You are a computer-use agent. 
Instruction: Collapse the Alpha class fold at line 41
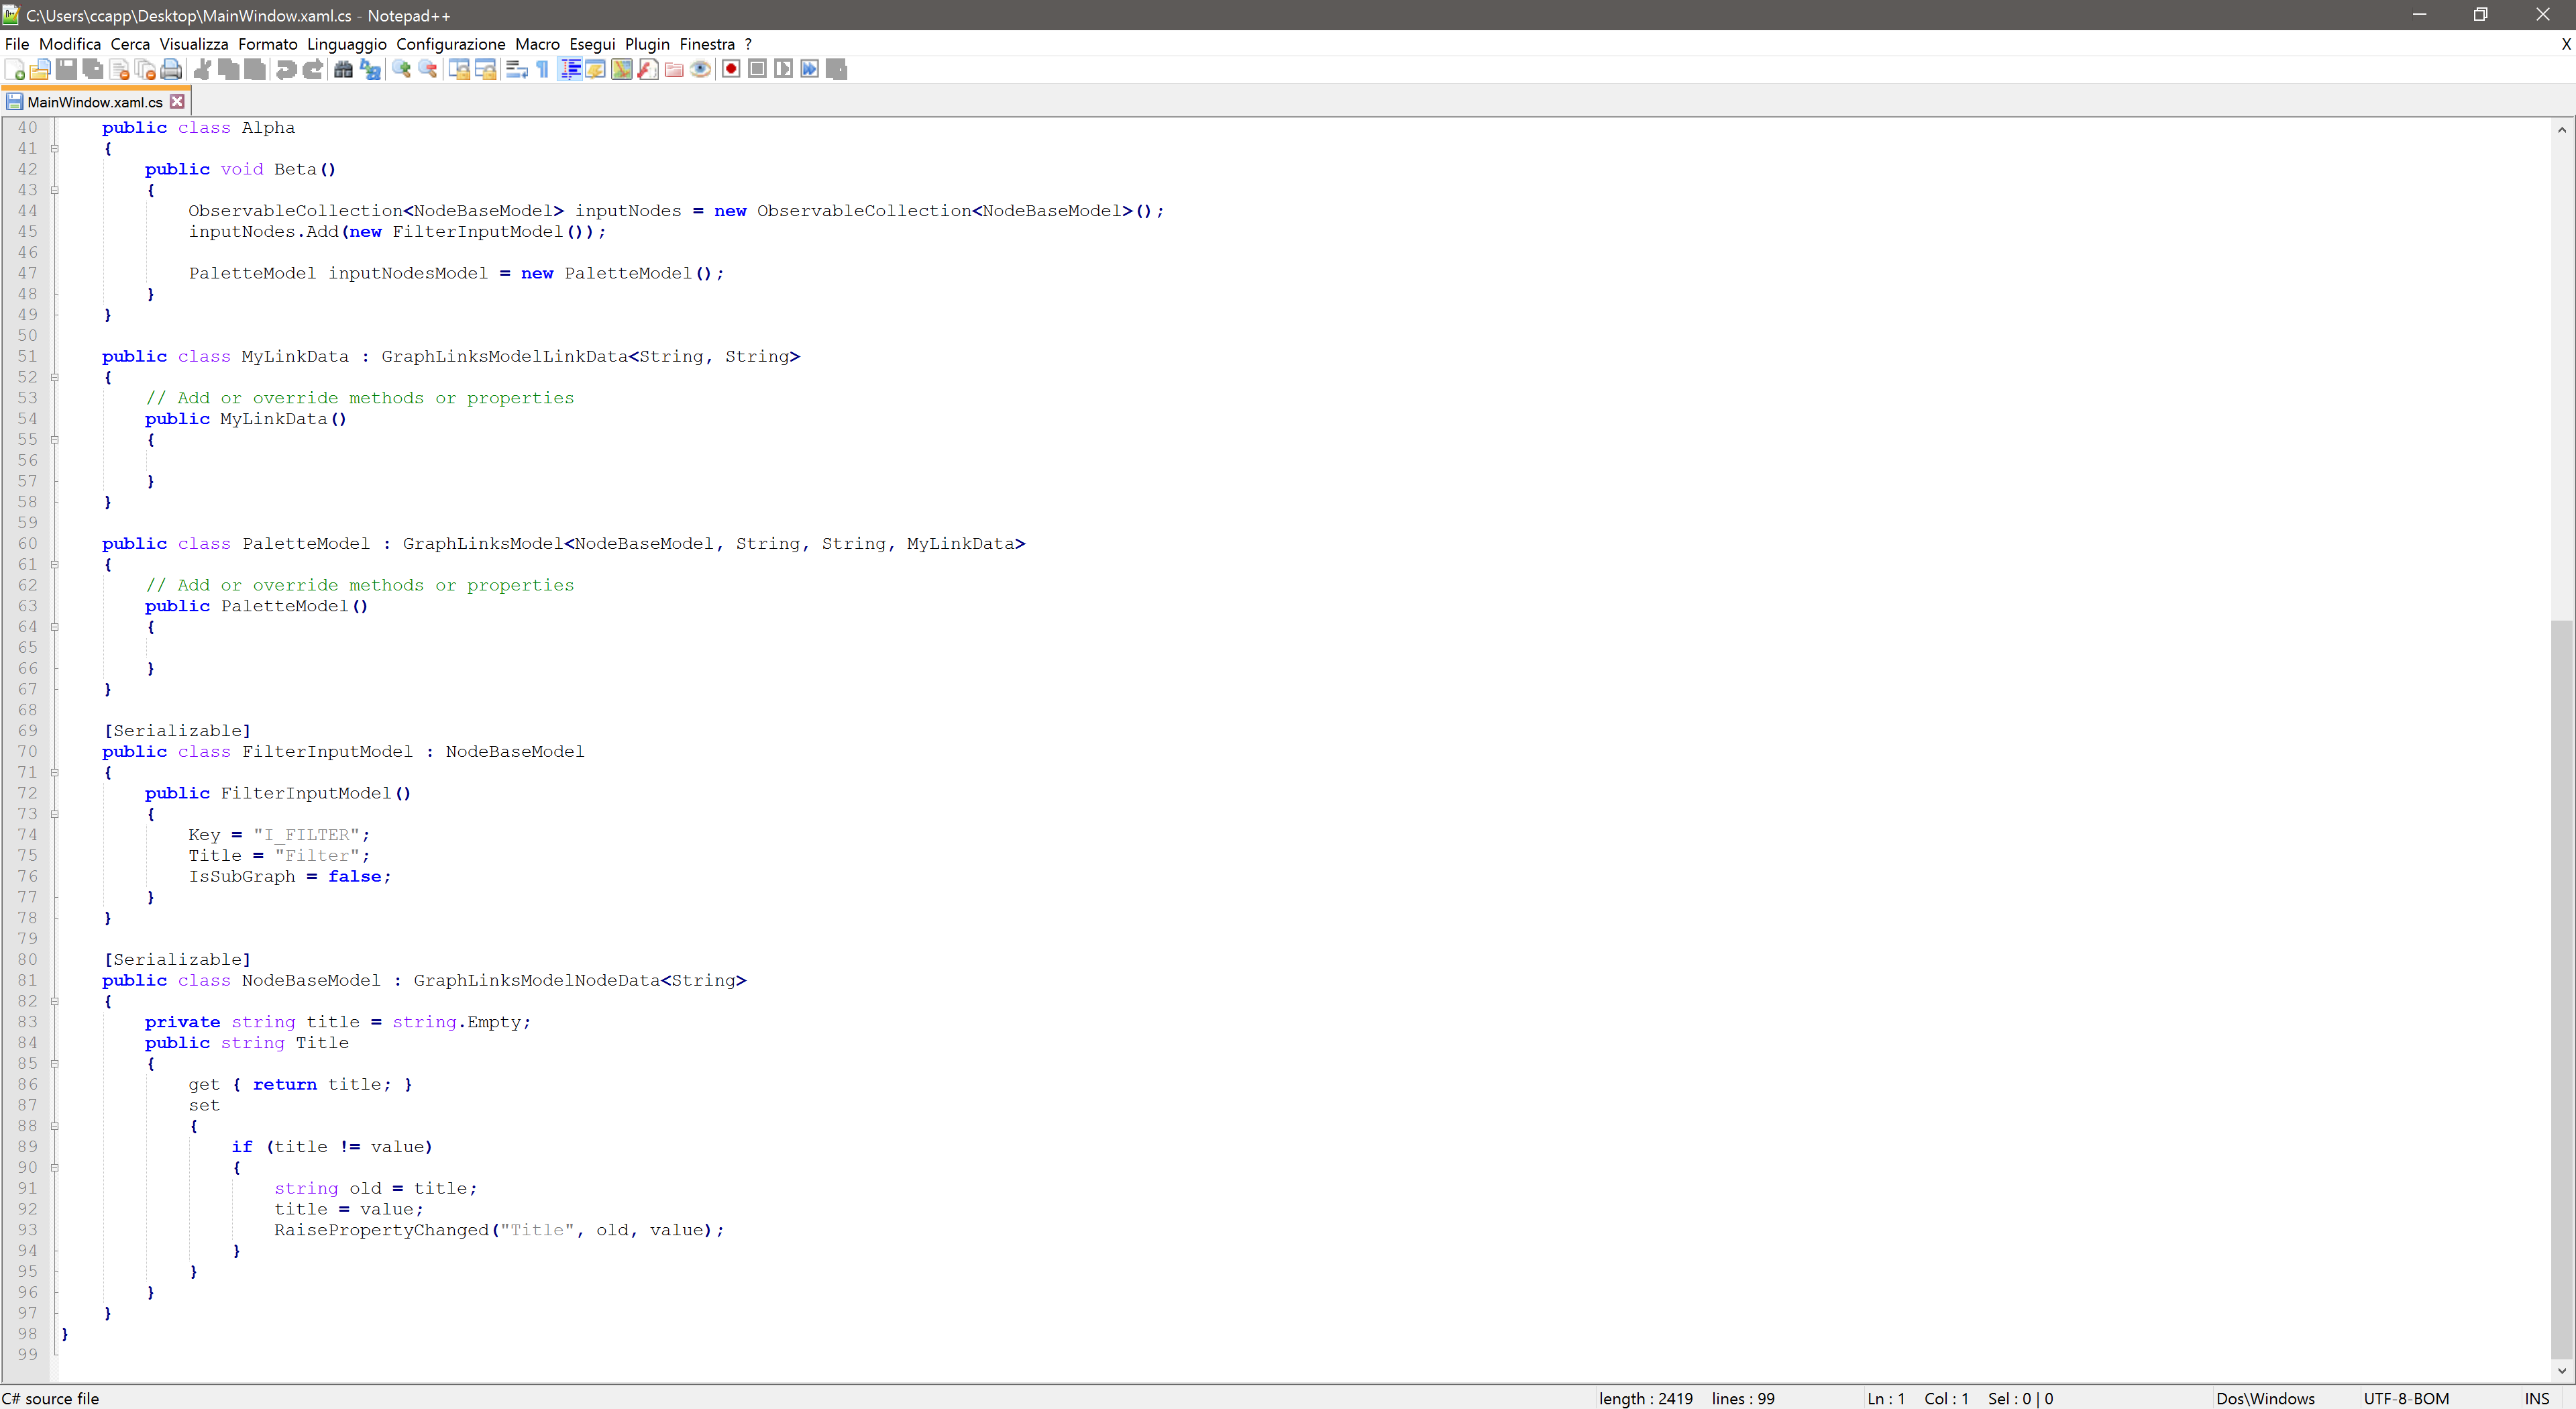(55, 149)
